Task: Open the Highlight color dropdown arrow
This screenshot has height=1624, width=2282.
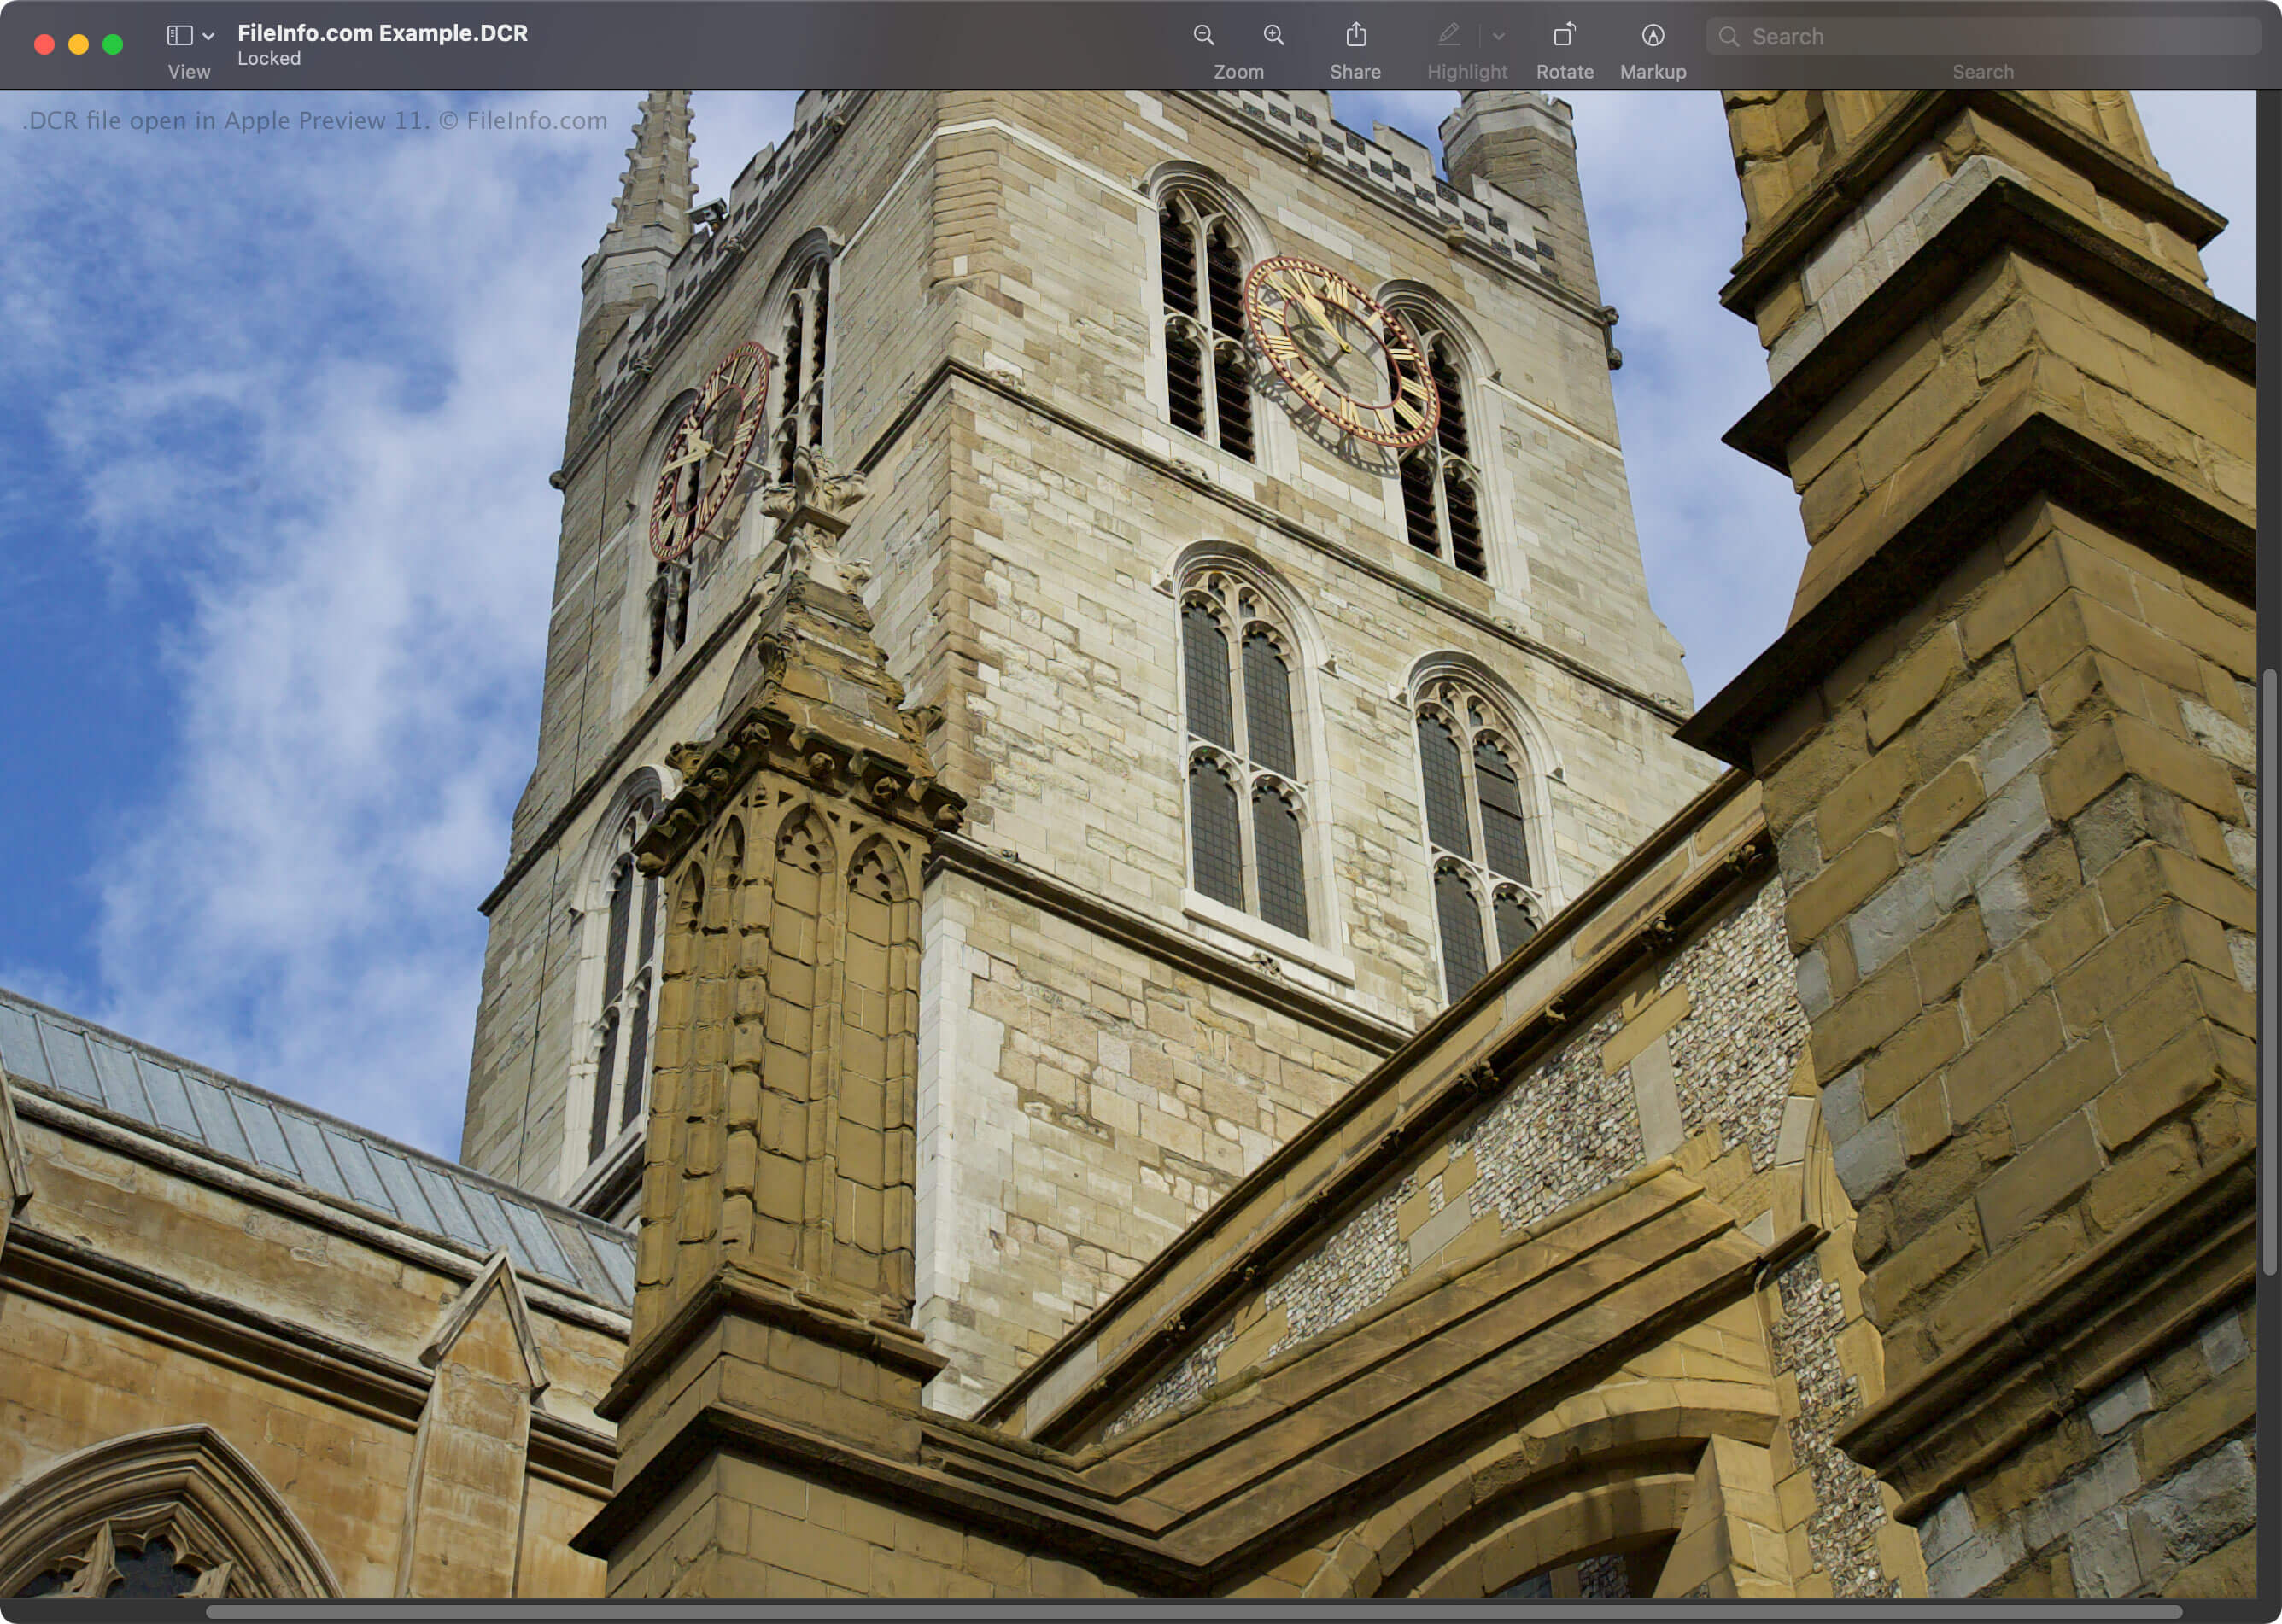Action: coord(1498,36)
